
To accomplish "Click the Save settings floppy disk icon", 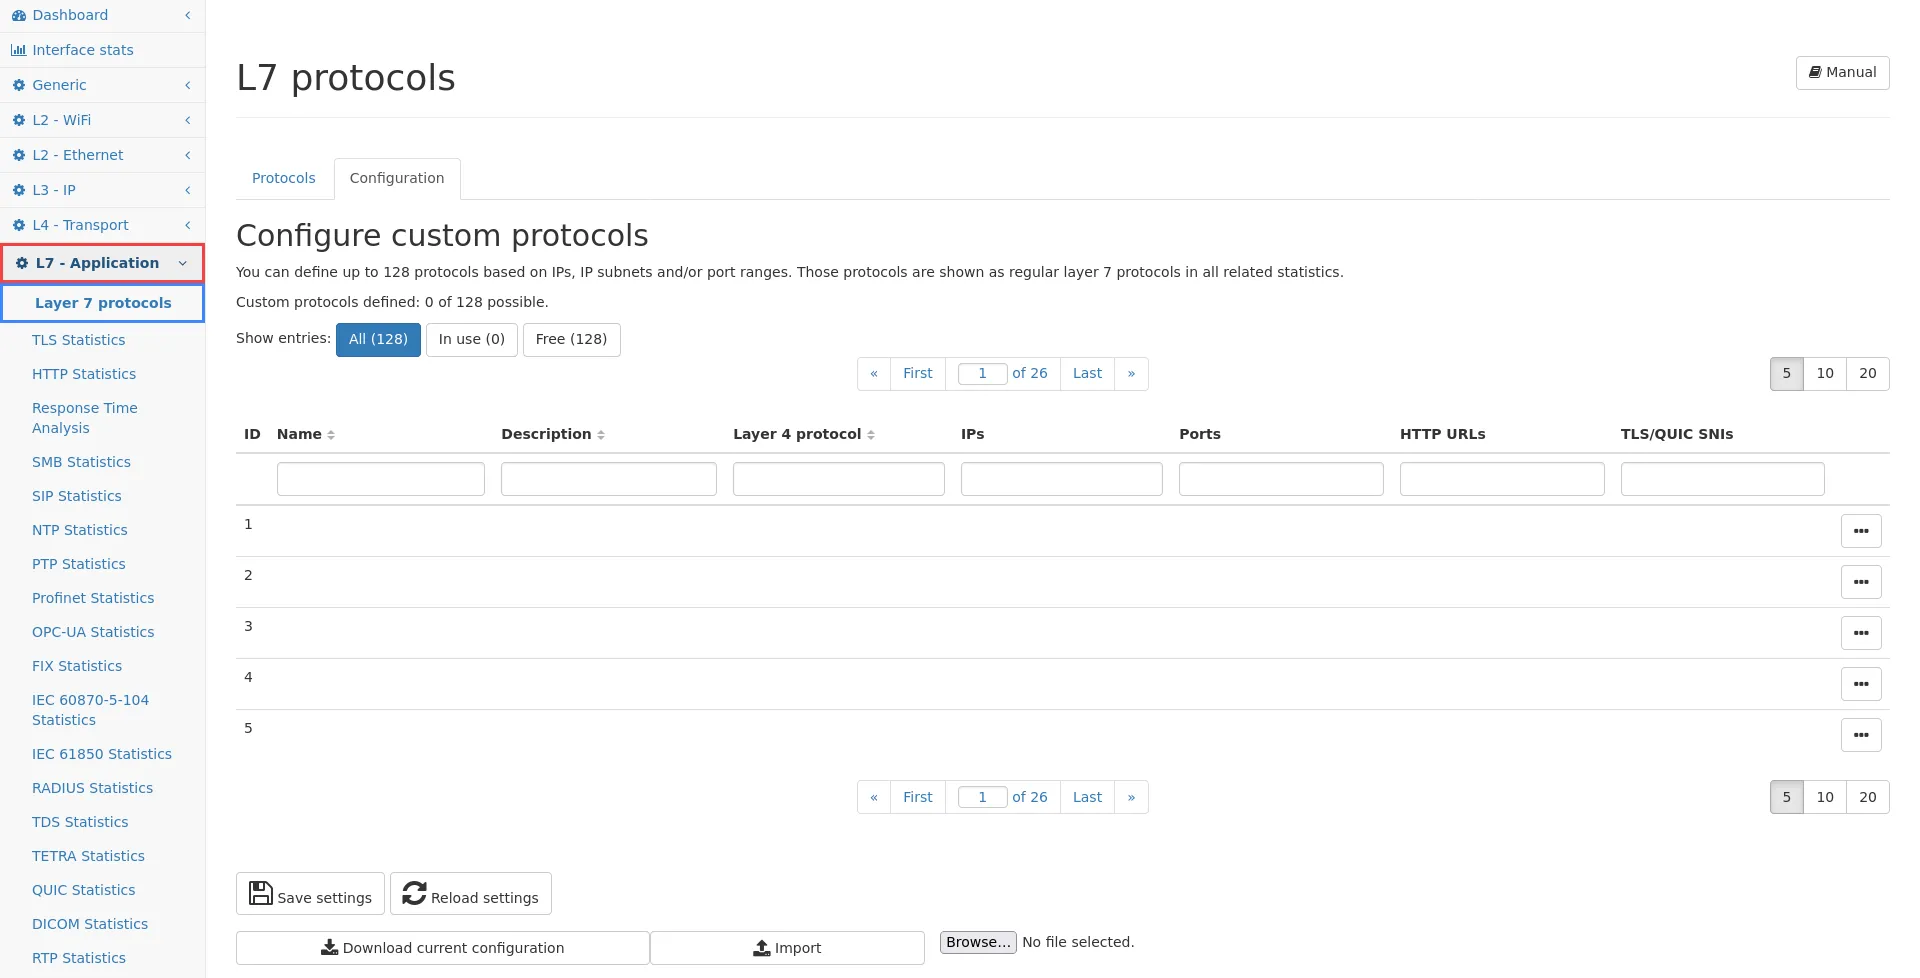I will (261, 893).
